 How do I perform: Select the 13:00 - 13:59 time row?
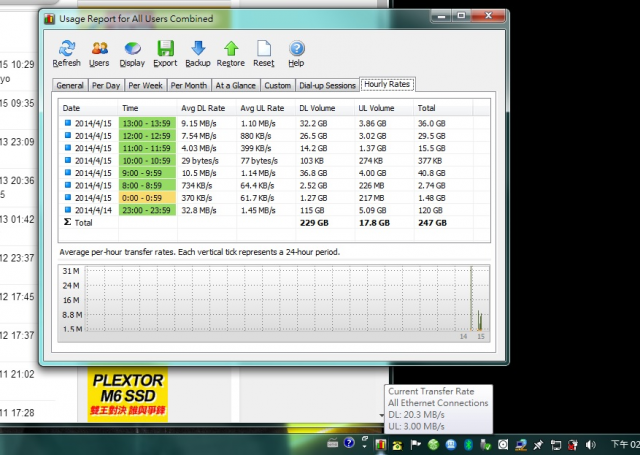147,123
